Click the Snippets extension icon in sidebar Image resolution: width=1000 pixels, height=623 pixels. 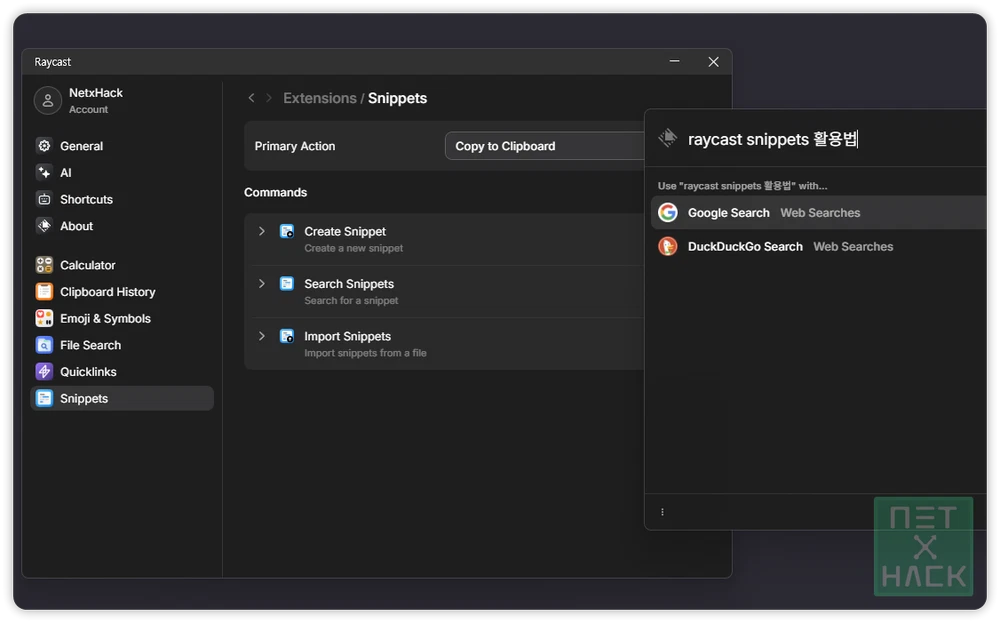tap(44, 399)
